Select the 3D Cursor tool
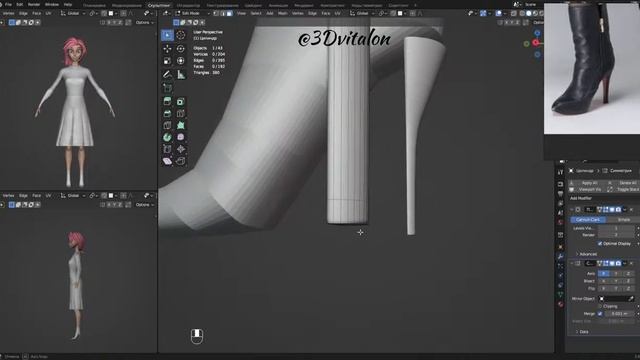The image size is (640, 360). point(180,35)
